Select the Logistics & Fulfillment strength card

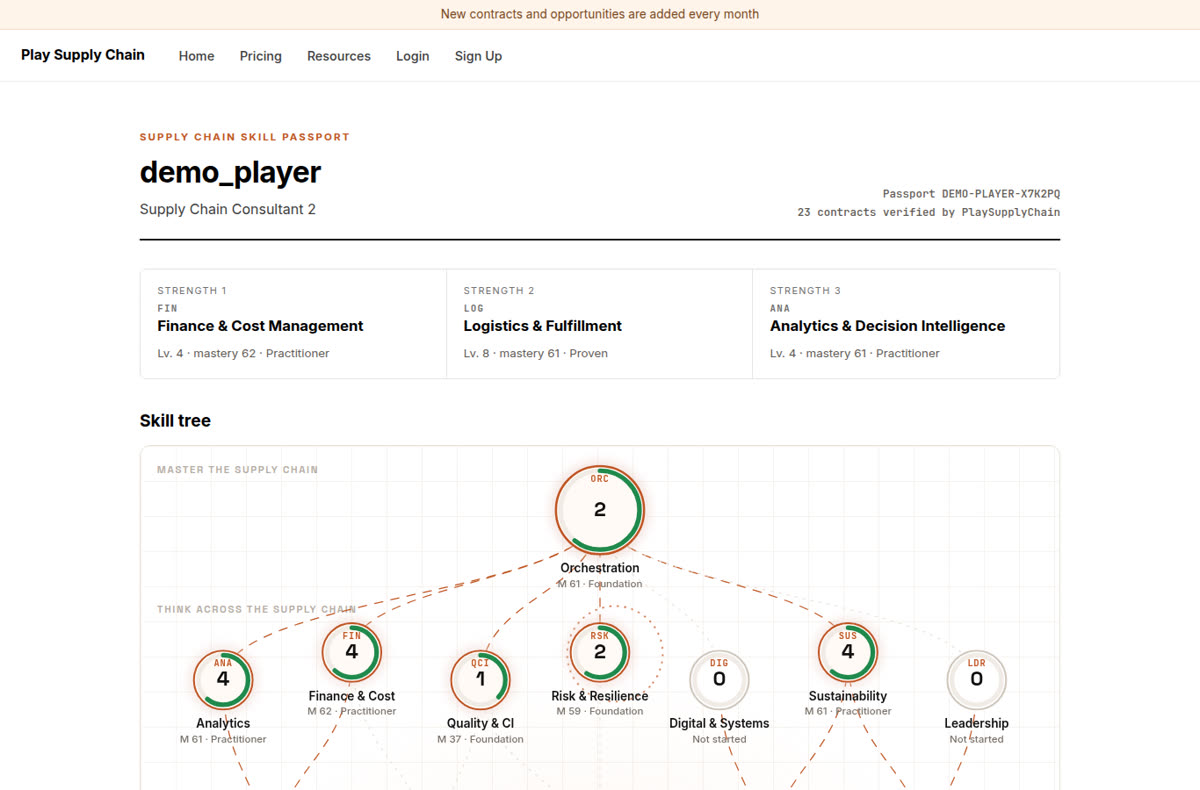coord(600,324)
